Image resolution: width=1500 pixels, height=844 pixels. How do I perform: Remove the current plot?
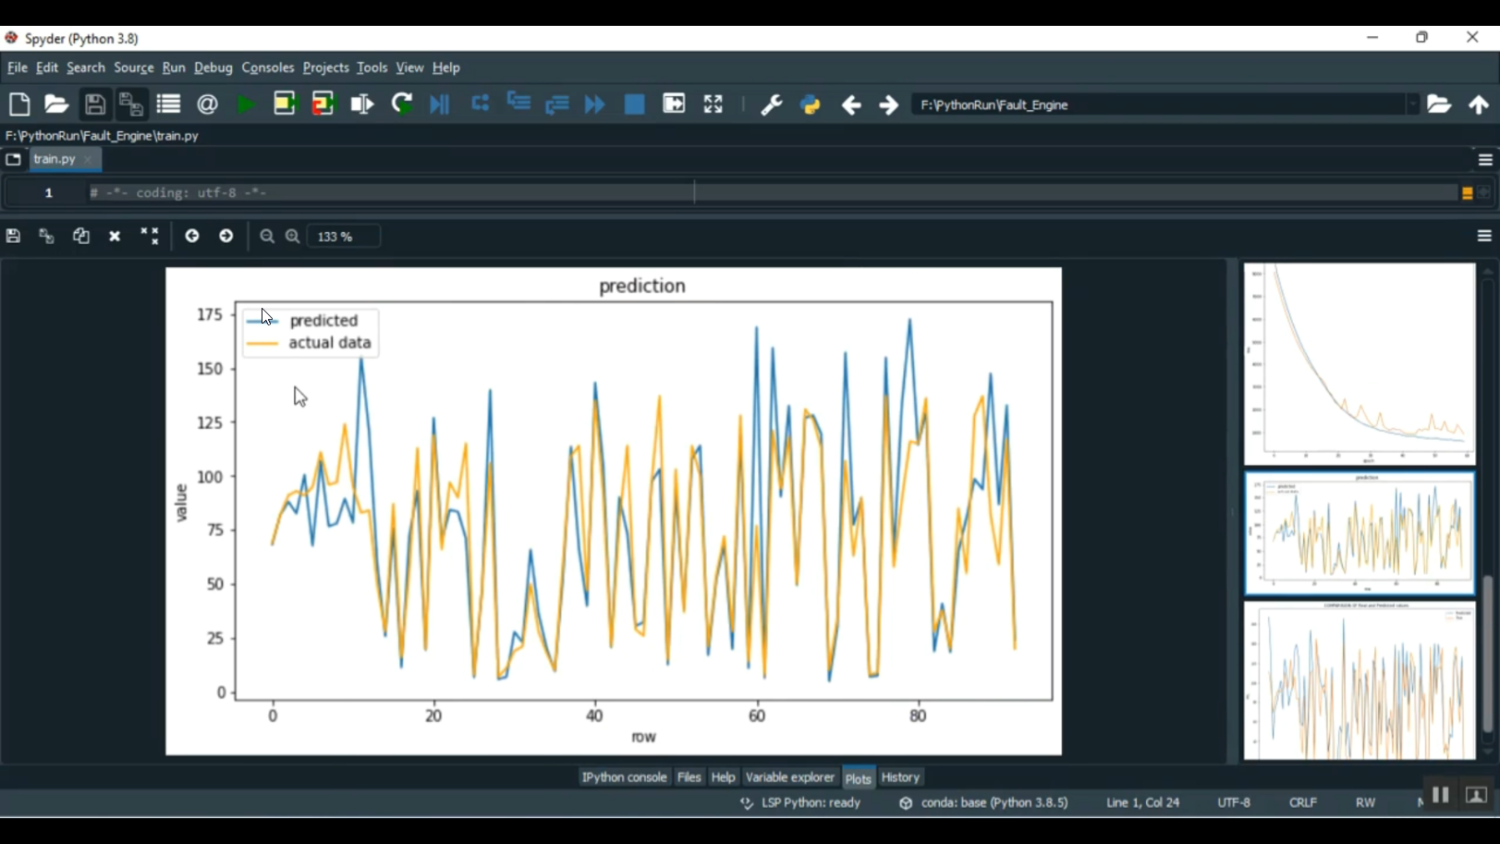(x=115, y=236)
